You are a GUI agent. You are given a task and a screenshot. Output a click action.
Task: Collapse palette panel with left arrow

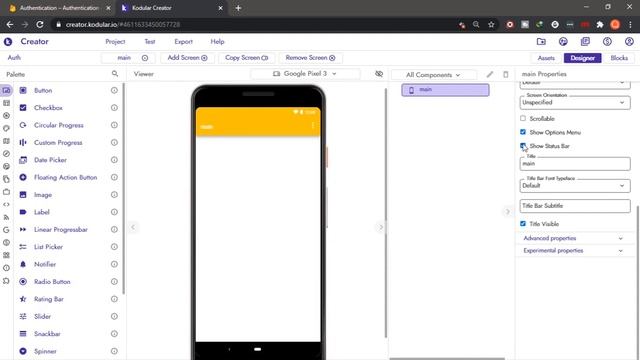(x=133, y=227)
